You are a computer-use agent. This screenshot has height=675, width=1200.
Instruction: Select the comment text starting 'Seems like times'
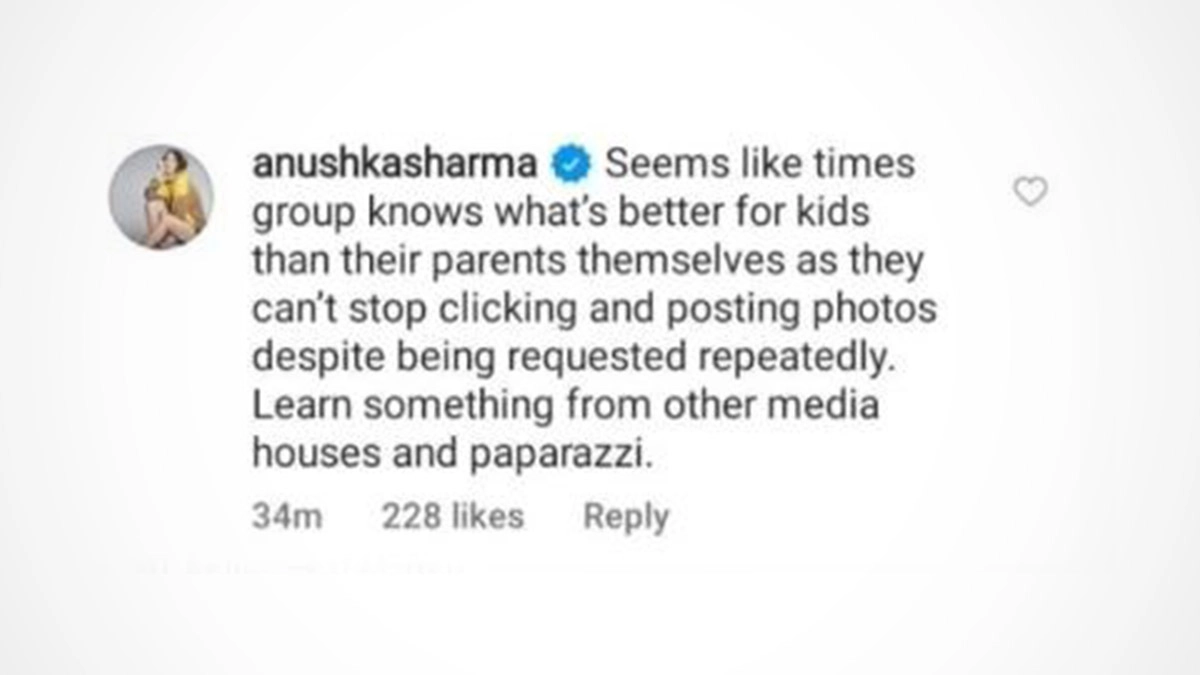pyautogui.click(x=594, y=310)
